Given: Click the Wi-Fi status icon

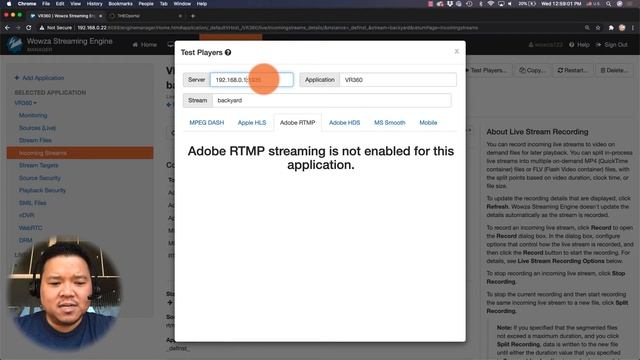Looking at the screenshot, I should 491,4.
